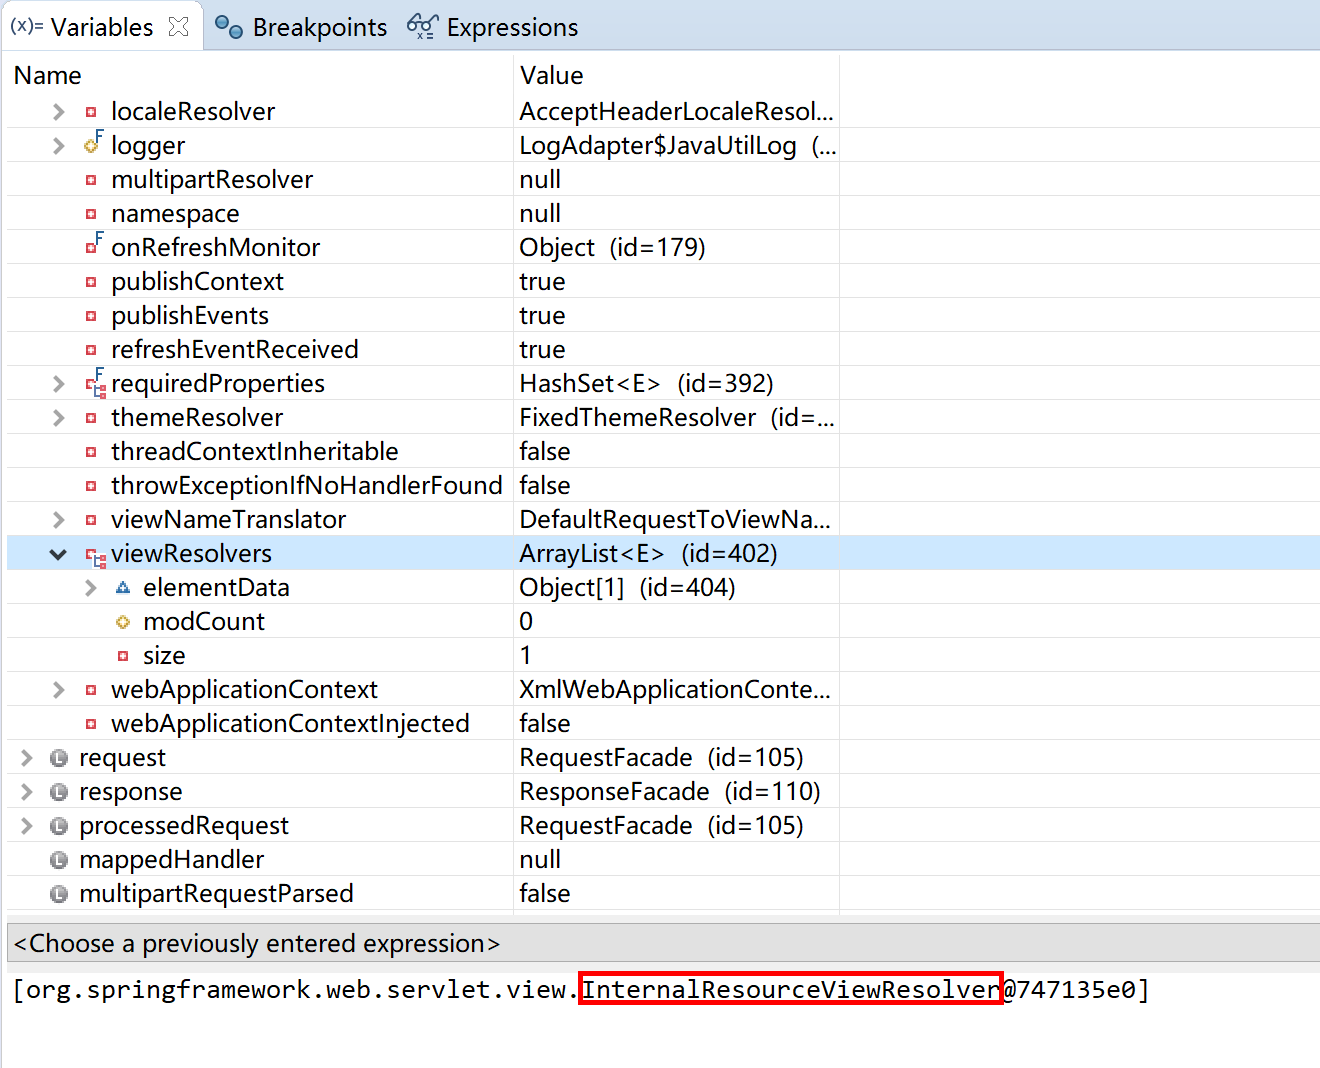
Task: Click the onRefreshMonitor final field icon
Action: tap(93, 246)
